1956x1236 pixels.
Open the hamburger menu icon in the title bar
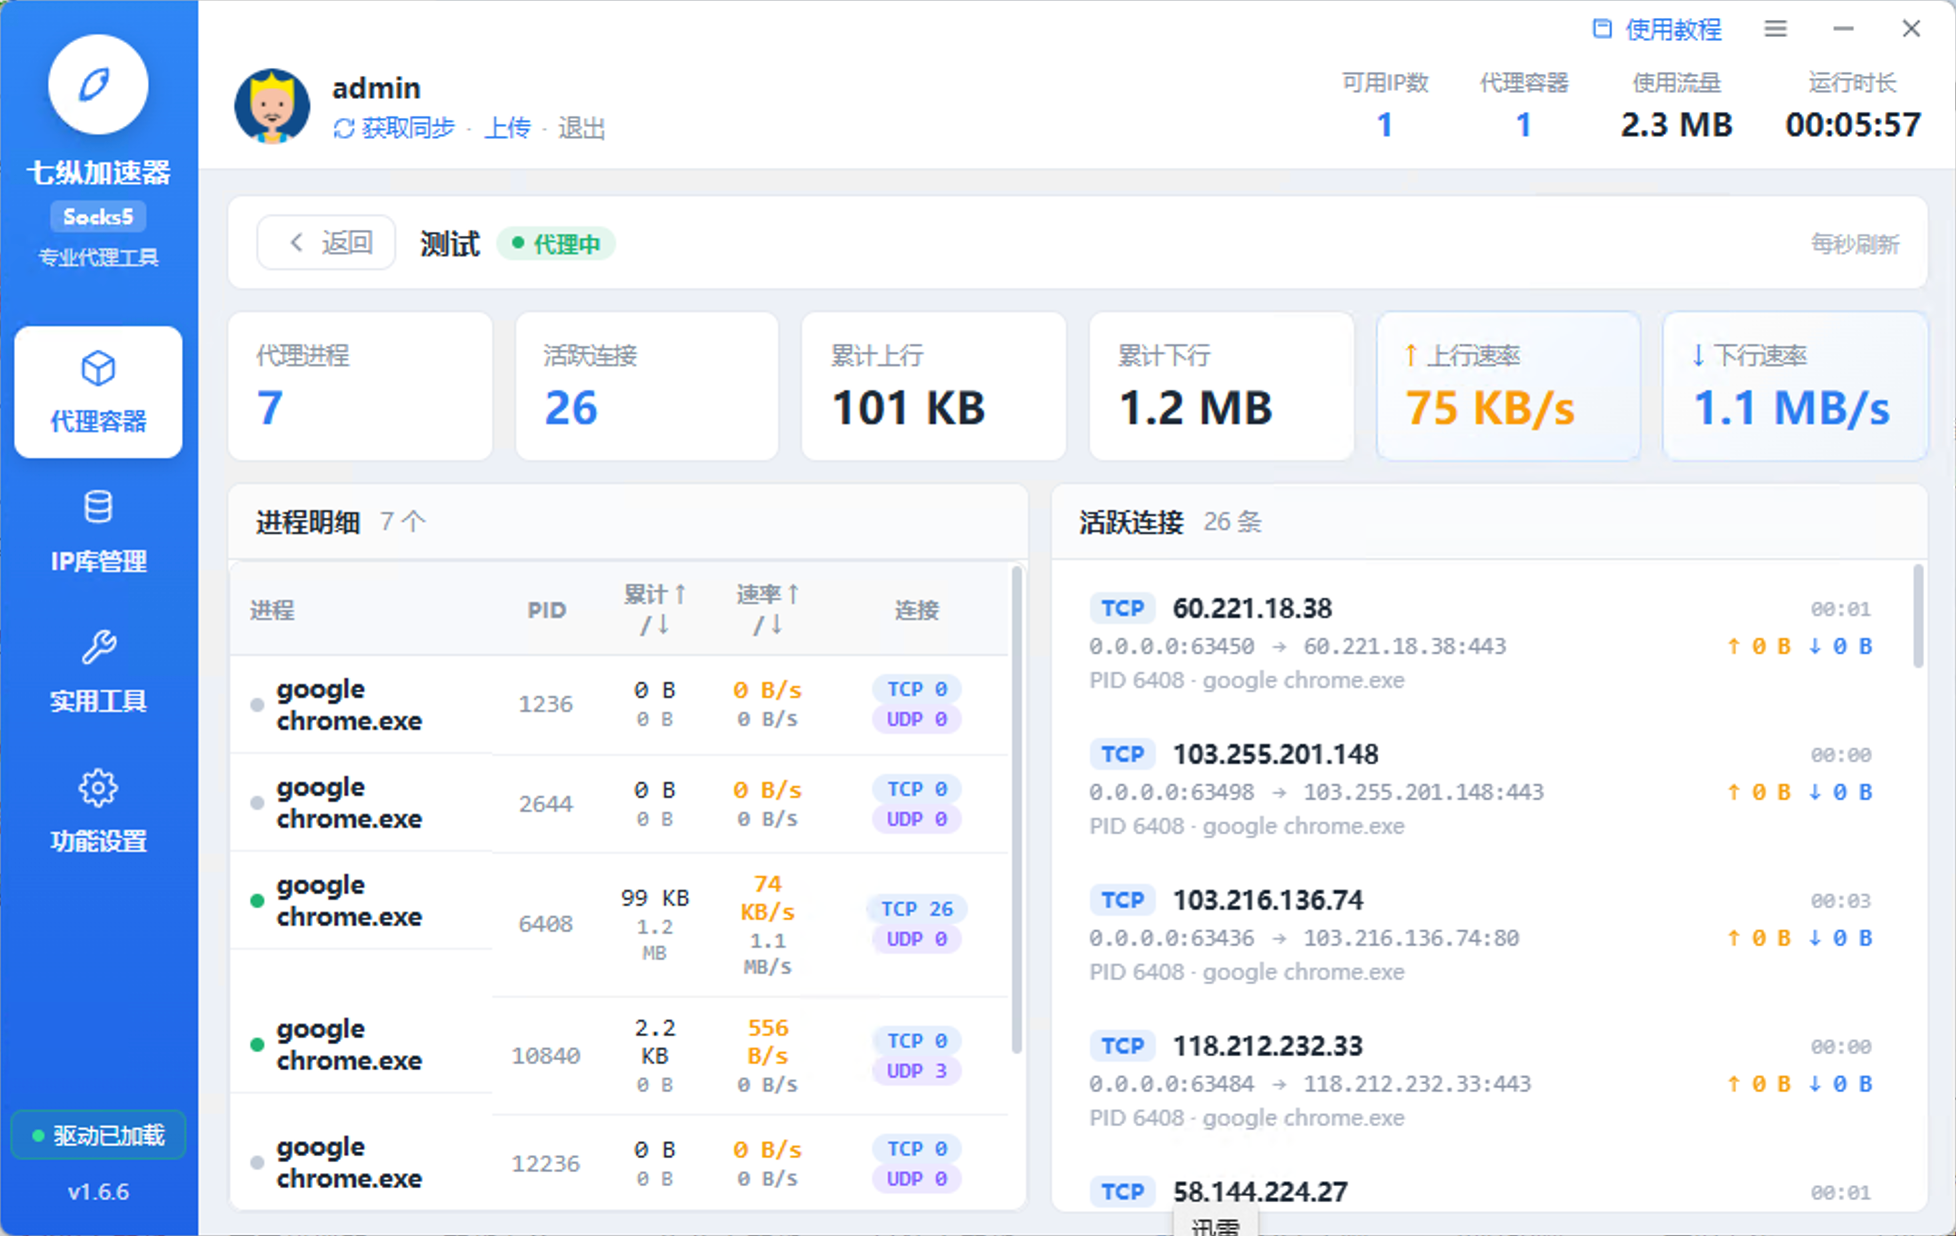click(x=1775, y=29)
